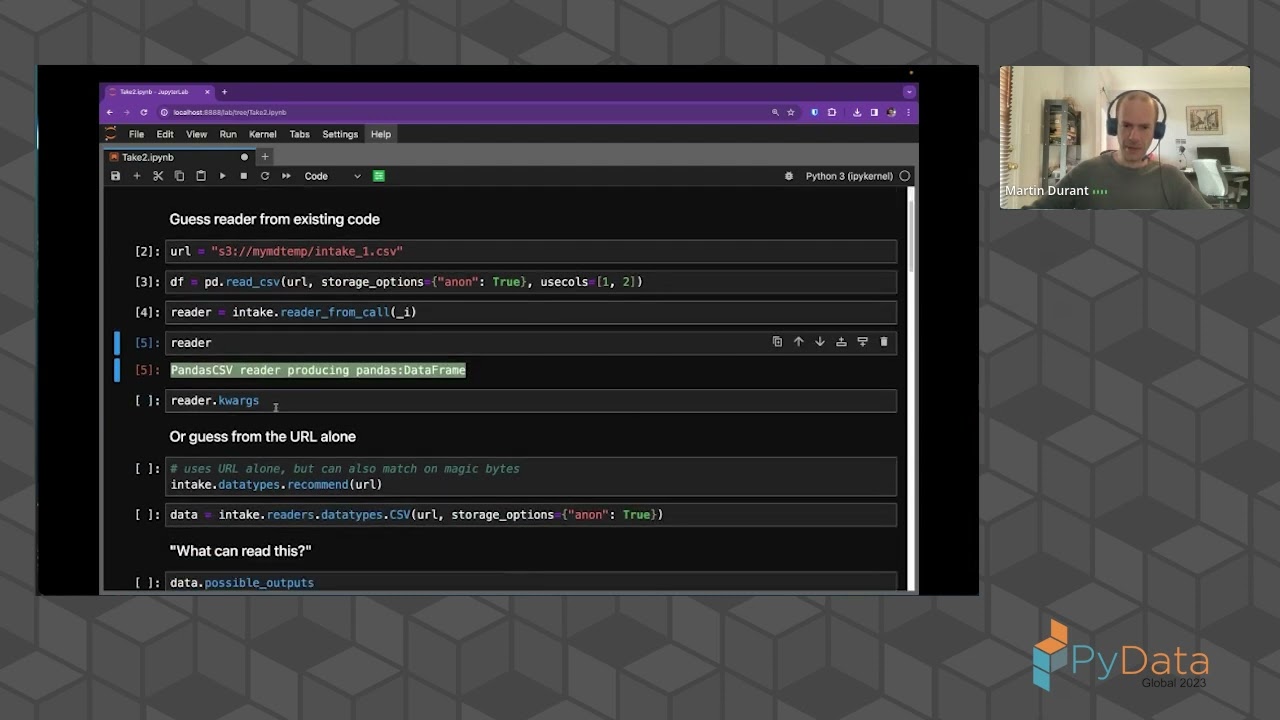
Task: Run the selected cell with the play icon
Action: (x=222, y=176)
